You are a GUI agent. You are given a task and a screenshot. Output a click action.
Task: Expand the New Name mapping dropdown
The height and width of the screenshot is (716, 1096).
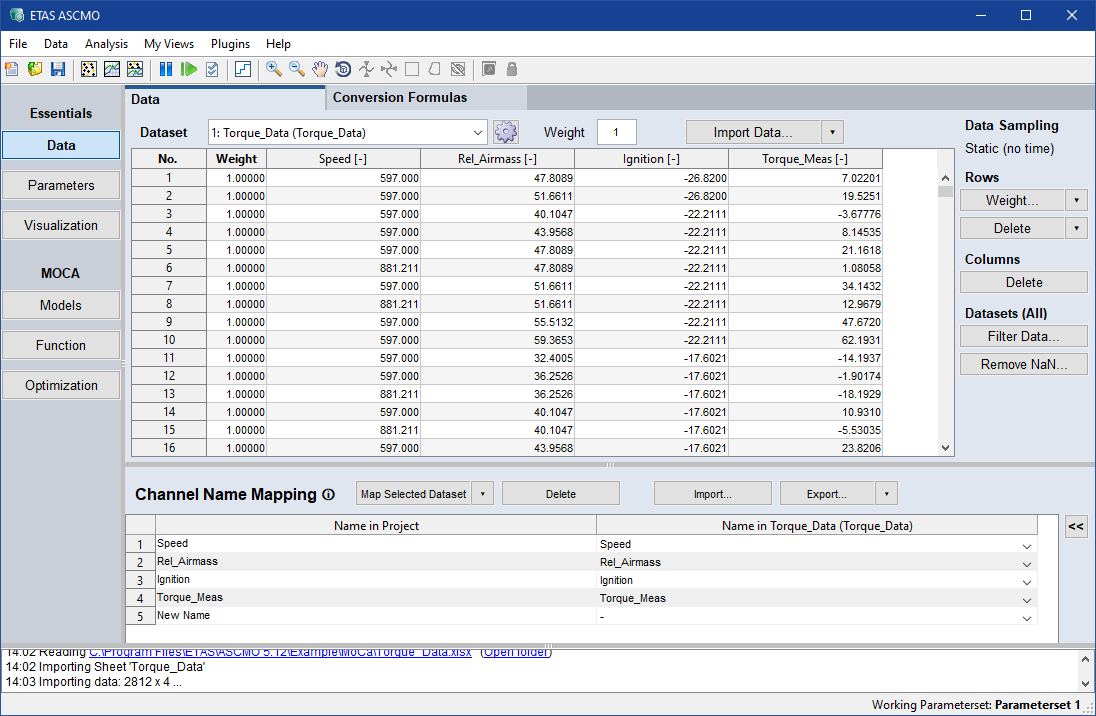click(x=1027, y=618)
